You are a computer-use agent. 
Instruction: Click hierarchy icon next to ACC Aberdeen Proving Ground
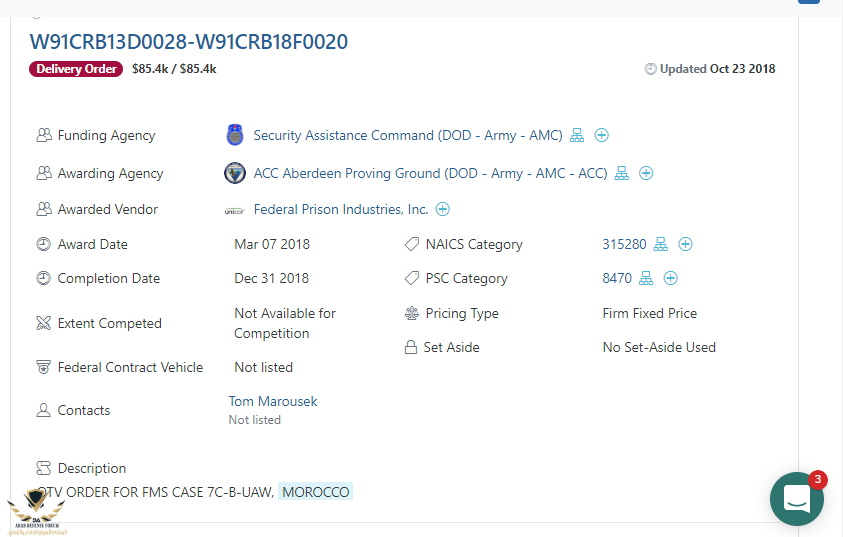(x=622, y=173)
